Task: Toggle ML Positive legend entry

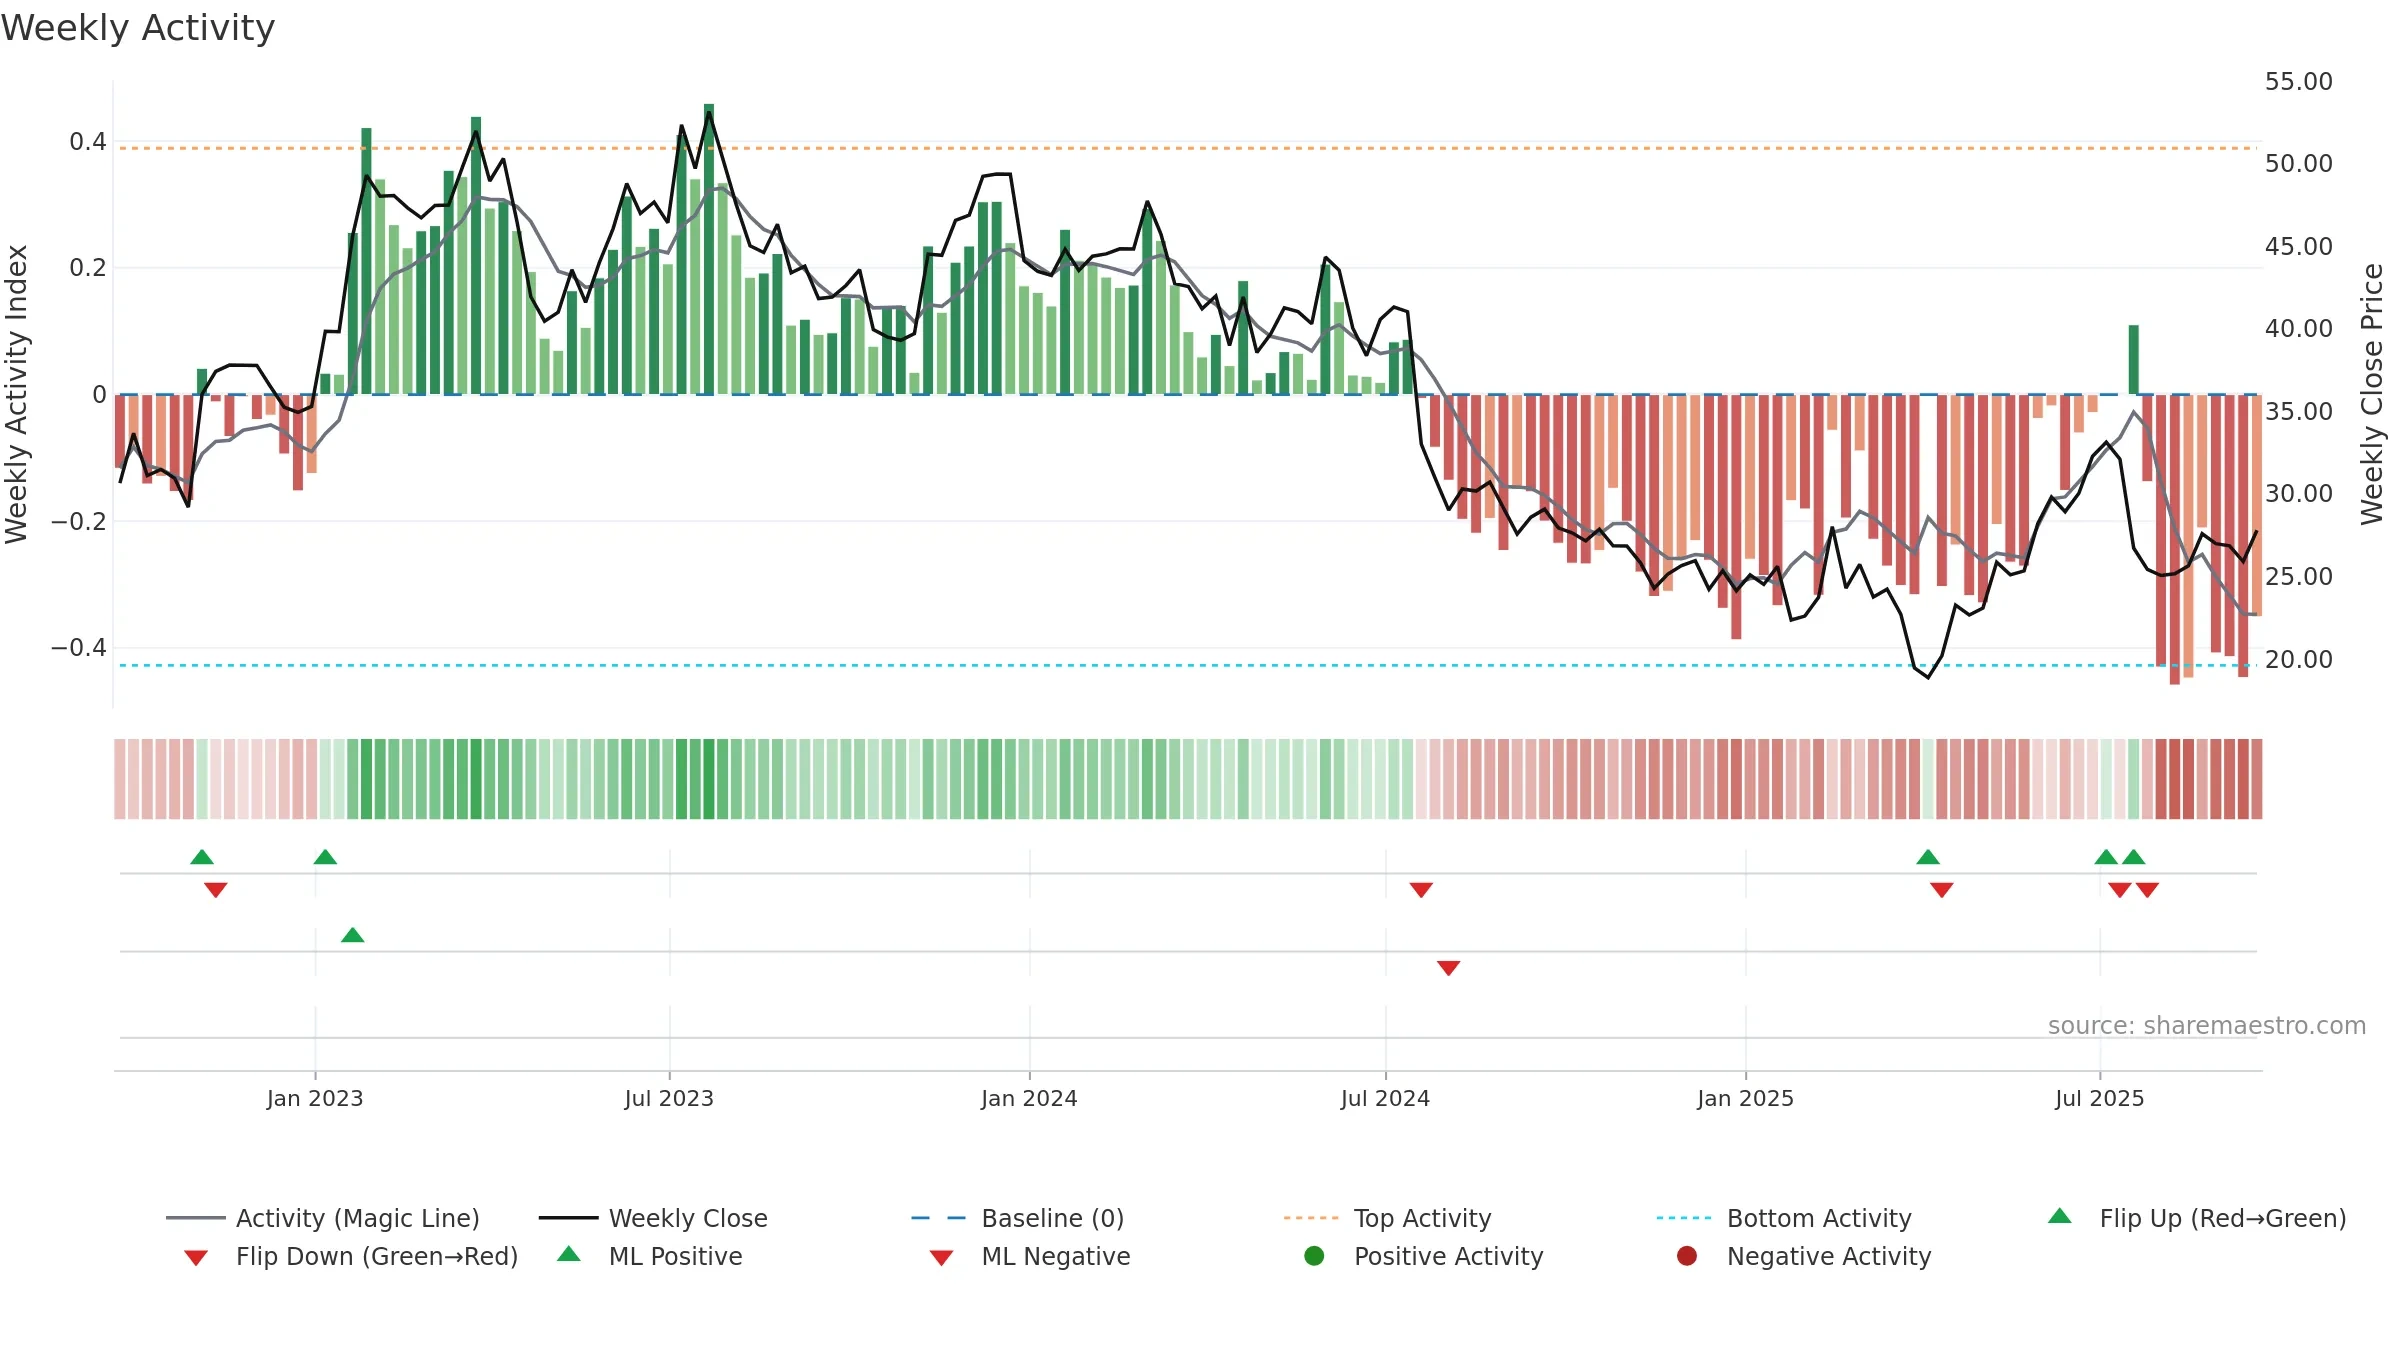Action: click(x=650, y=1256)
